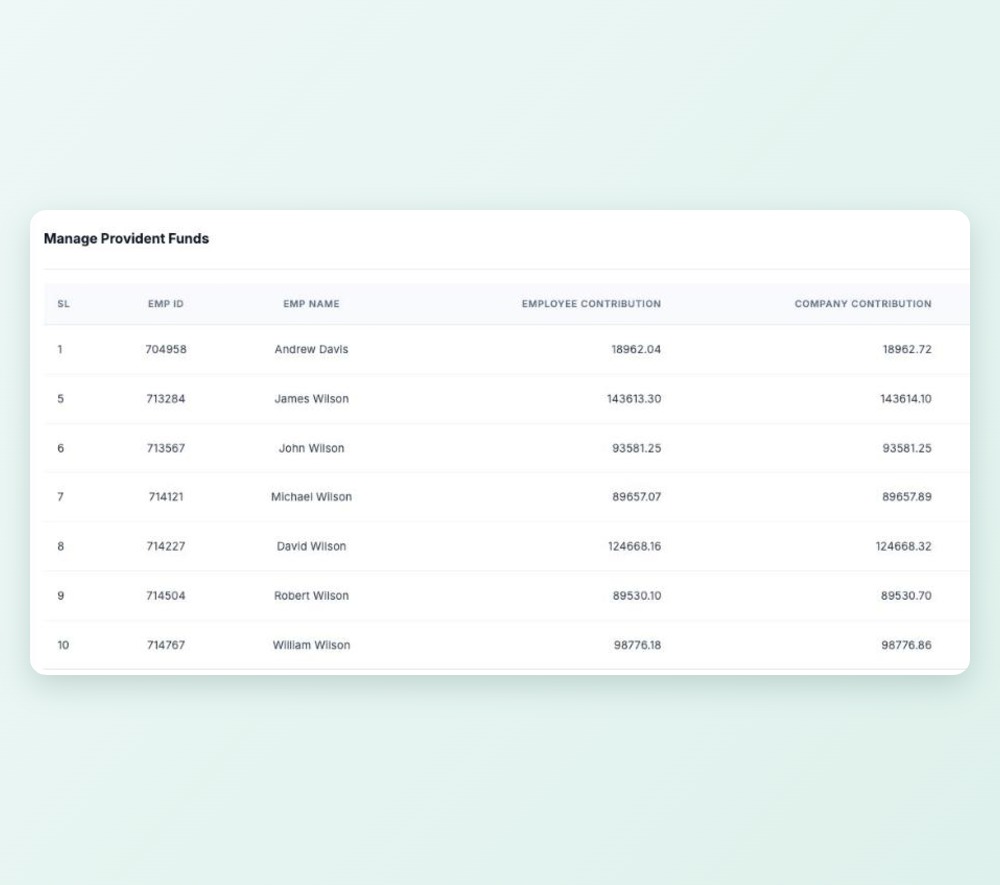Click employee contribution "98776.18"
This screenshot has height=885, width=1000.
(637, 645)
